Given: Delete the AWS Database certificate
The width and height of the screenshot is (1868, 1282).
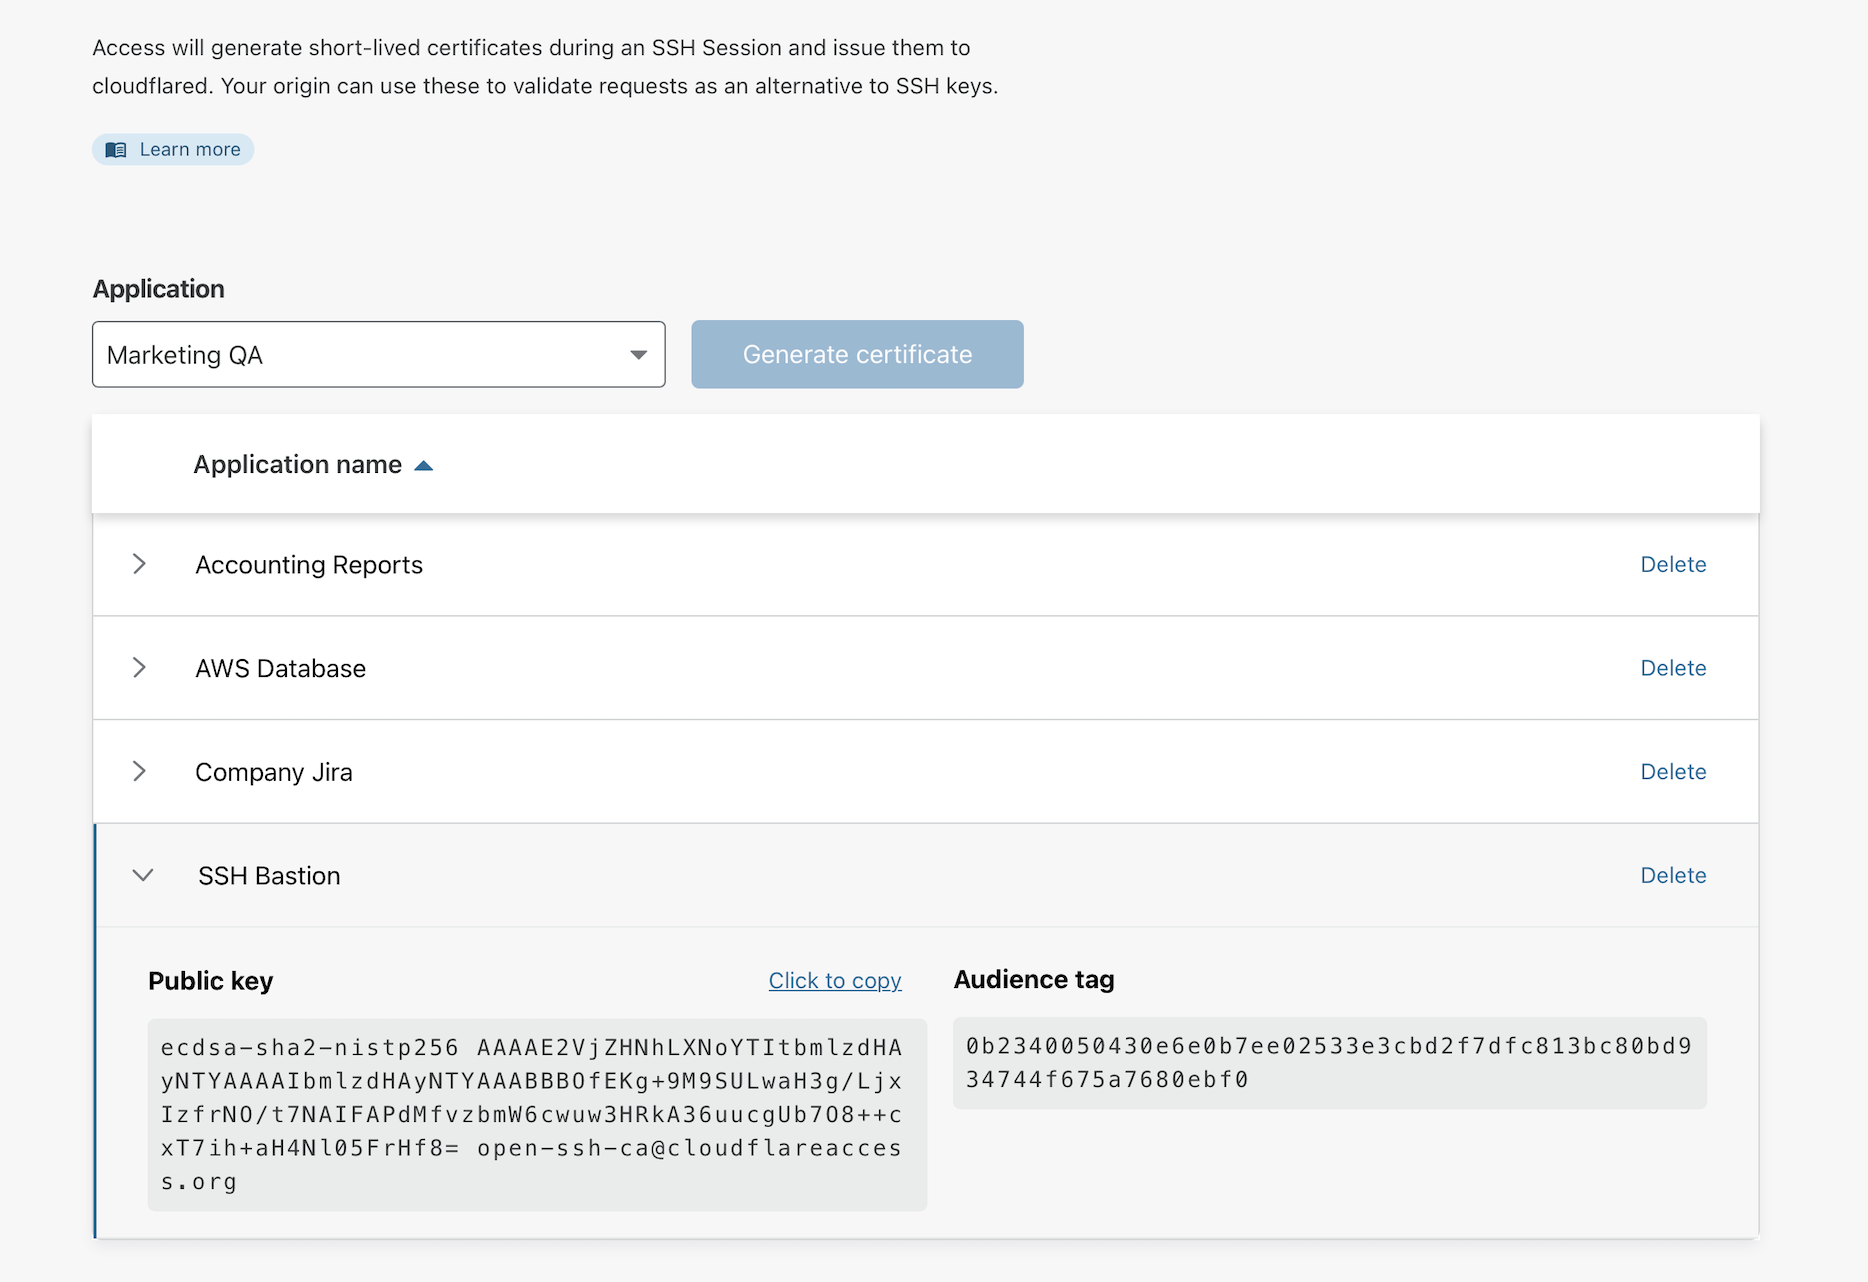Looking at the screenshot, I should pyautogui.click(x=1673, y=668).
